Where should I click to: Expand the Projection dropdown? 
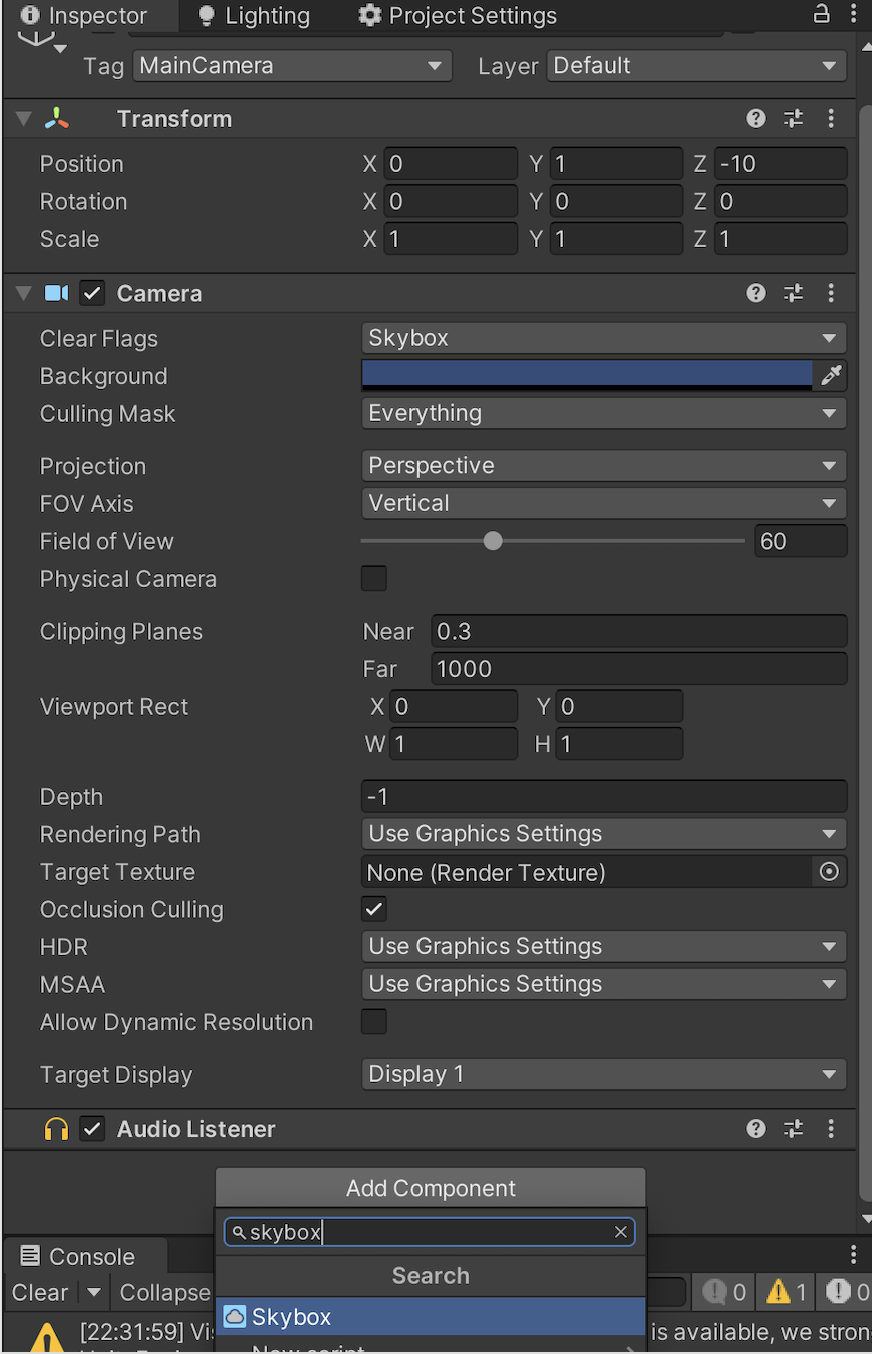point(603,466)
